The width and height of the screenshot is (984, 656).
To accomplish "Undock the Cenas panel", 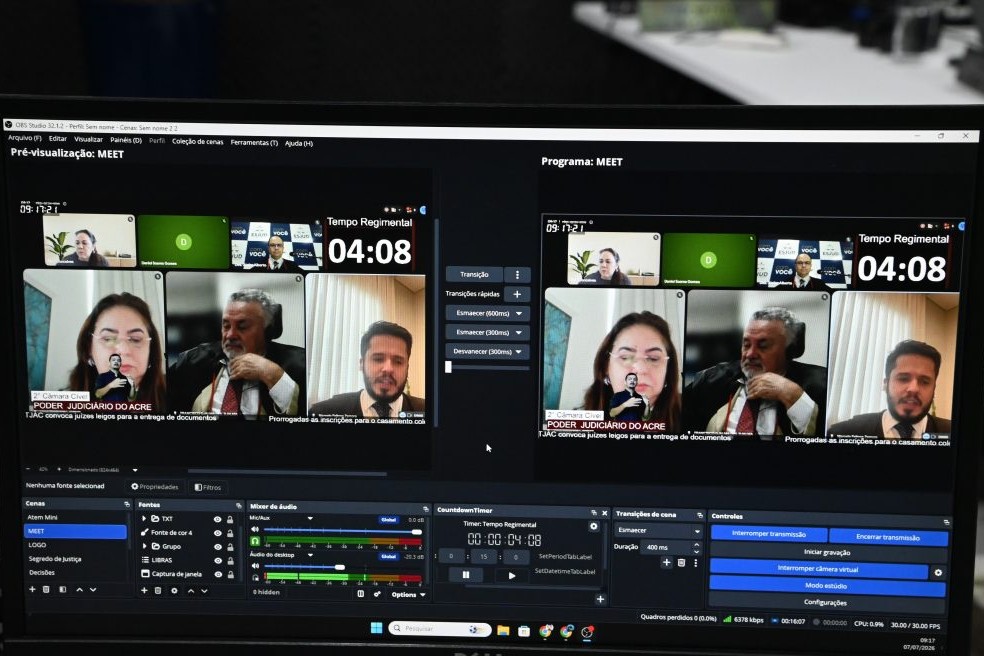I will (x=127, y=504).
